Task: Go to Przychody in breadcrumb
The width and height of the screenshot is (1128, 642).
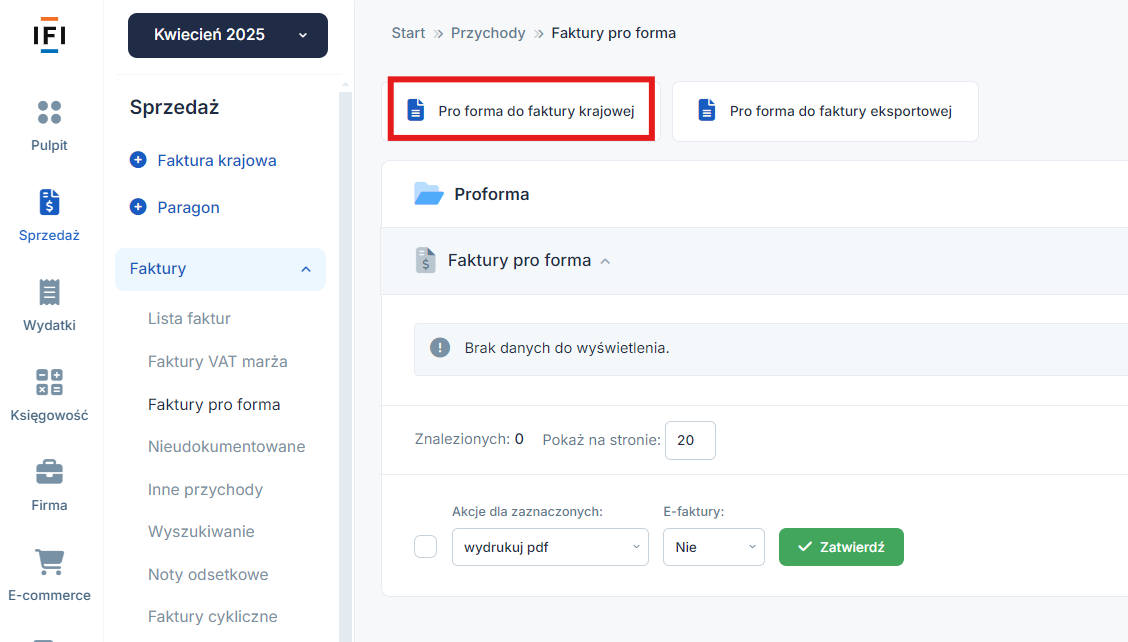Action: (x=488, y=33)
